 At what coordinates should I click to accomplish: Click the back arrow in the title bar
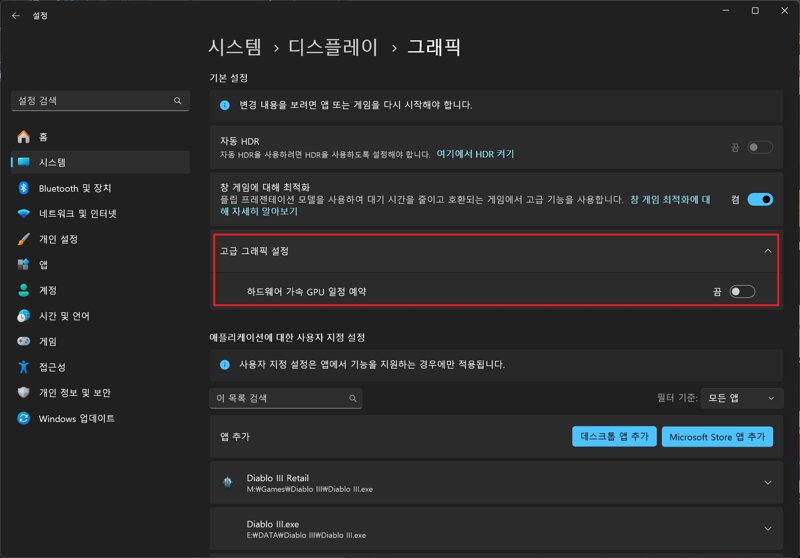pos(16,15)
